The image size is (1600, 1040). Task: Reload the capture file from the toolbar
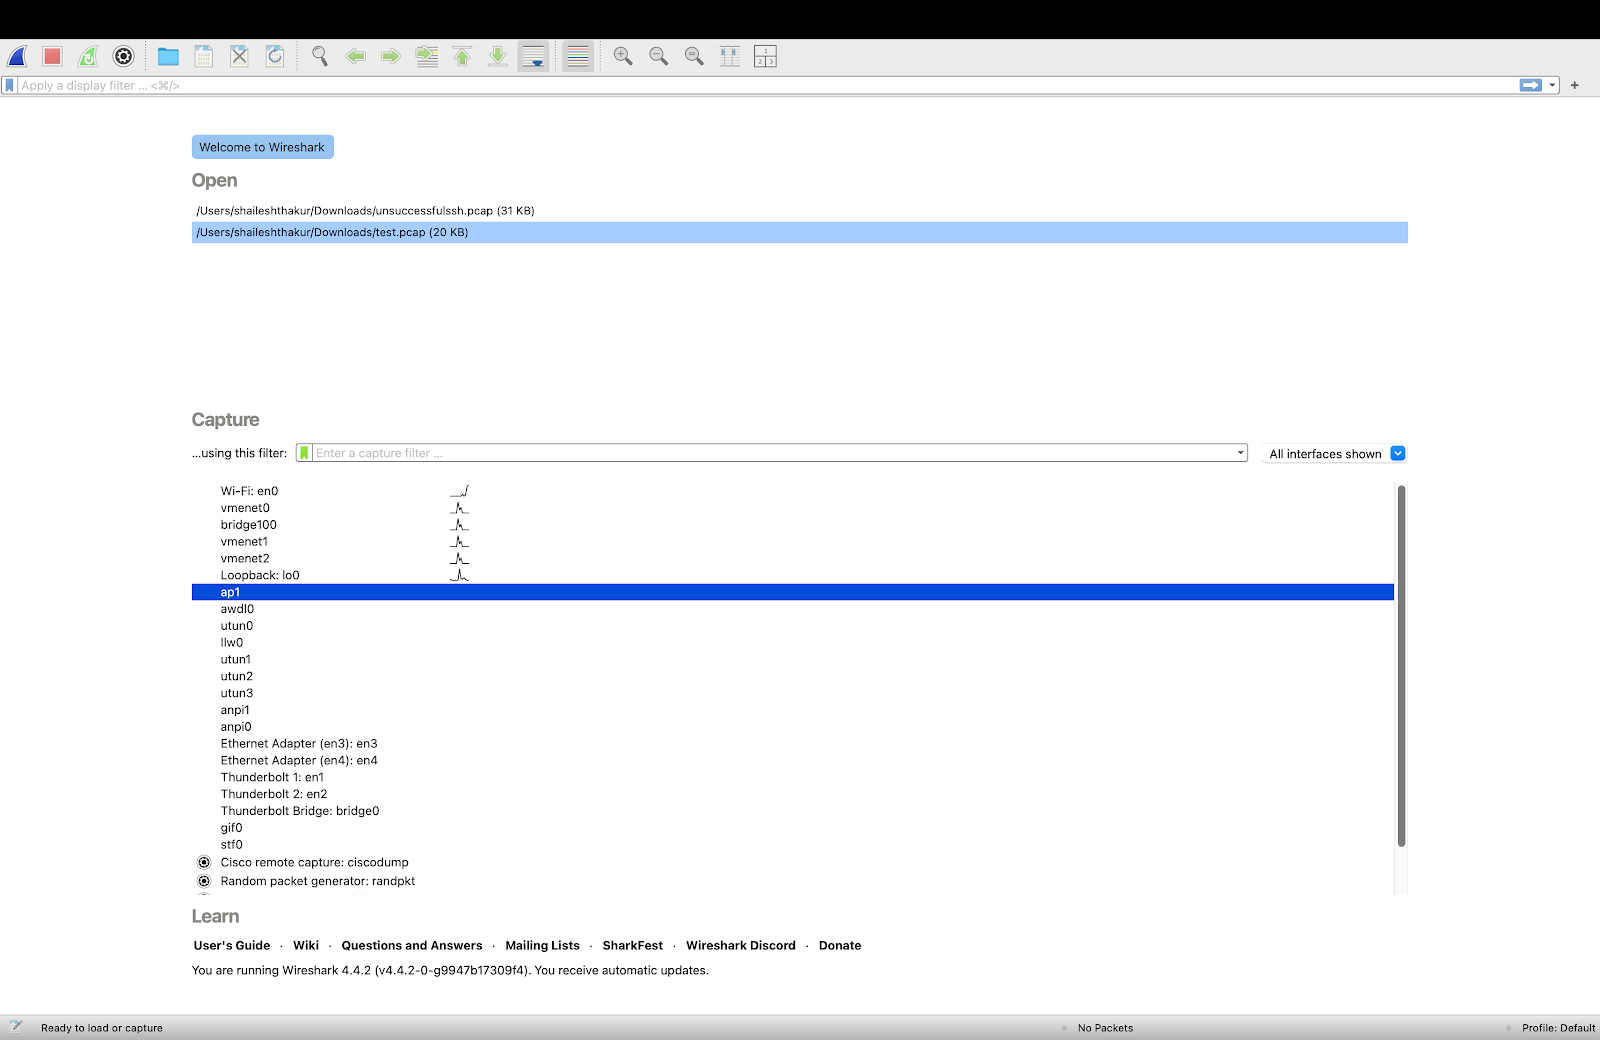coord(275,57)
